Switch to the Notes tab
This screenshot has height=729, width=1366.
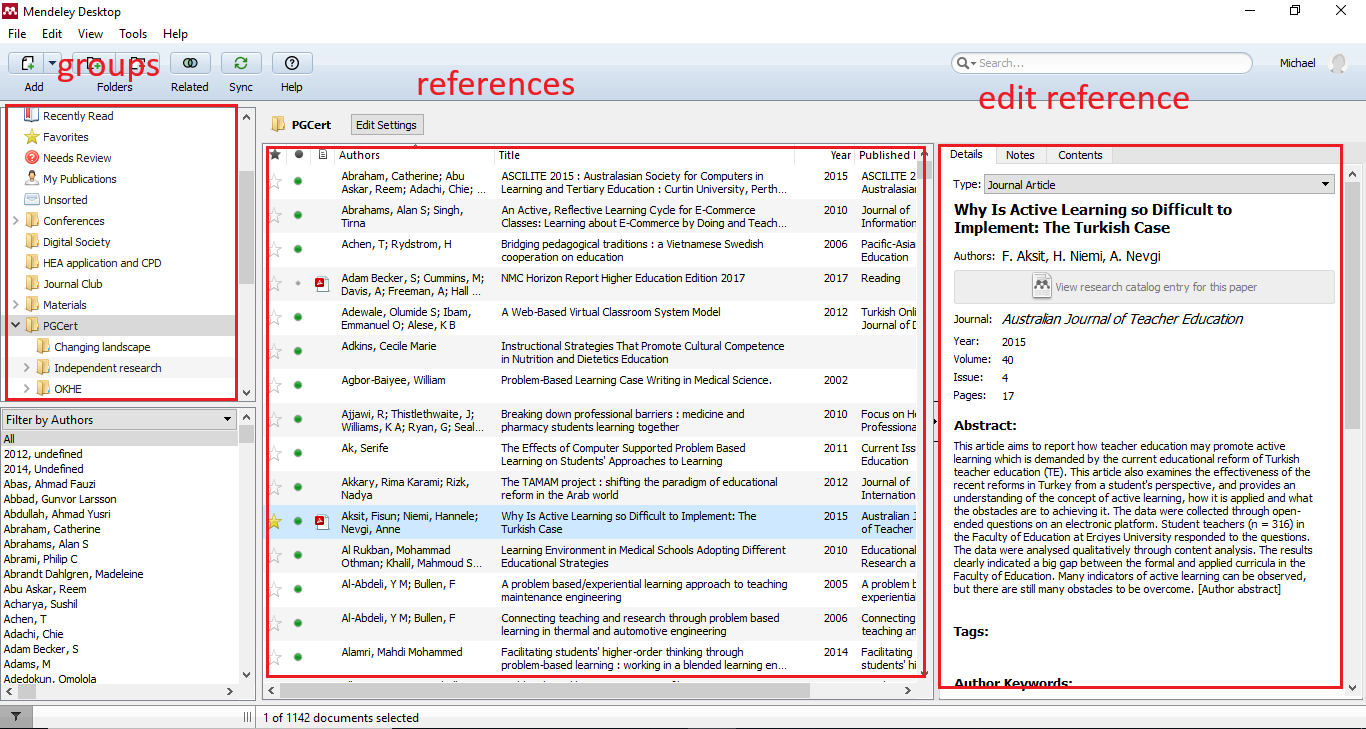(x=1020, y=155)
